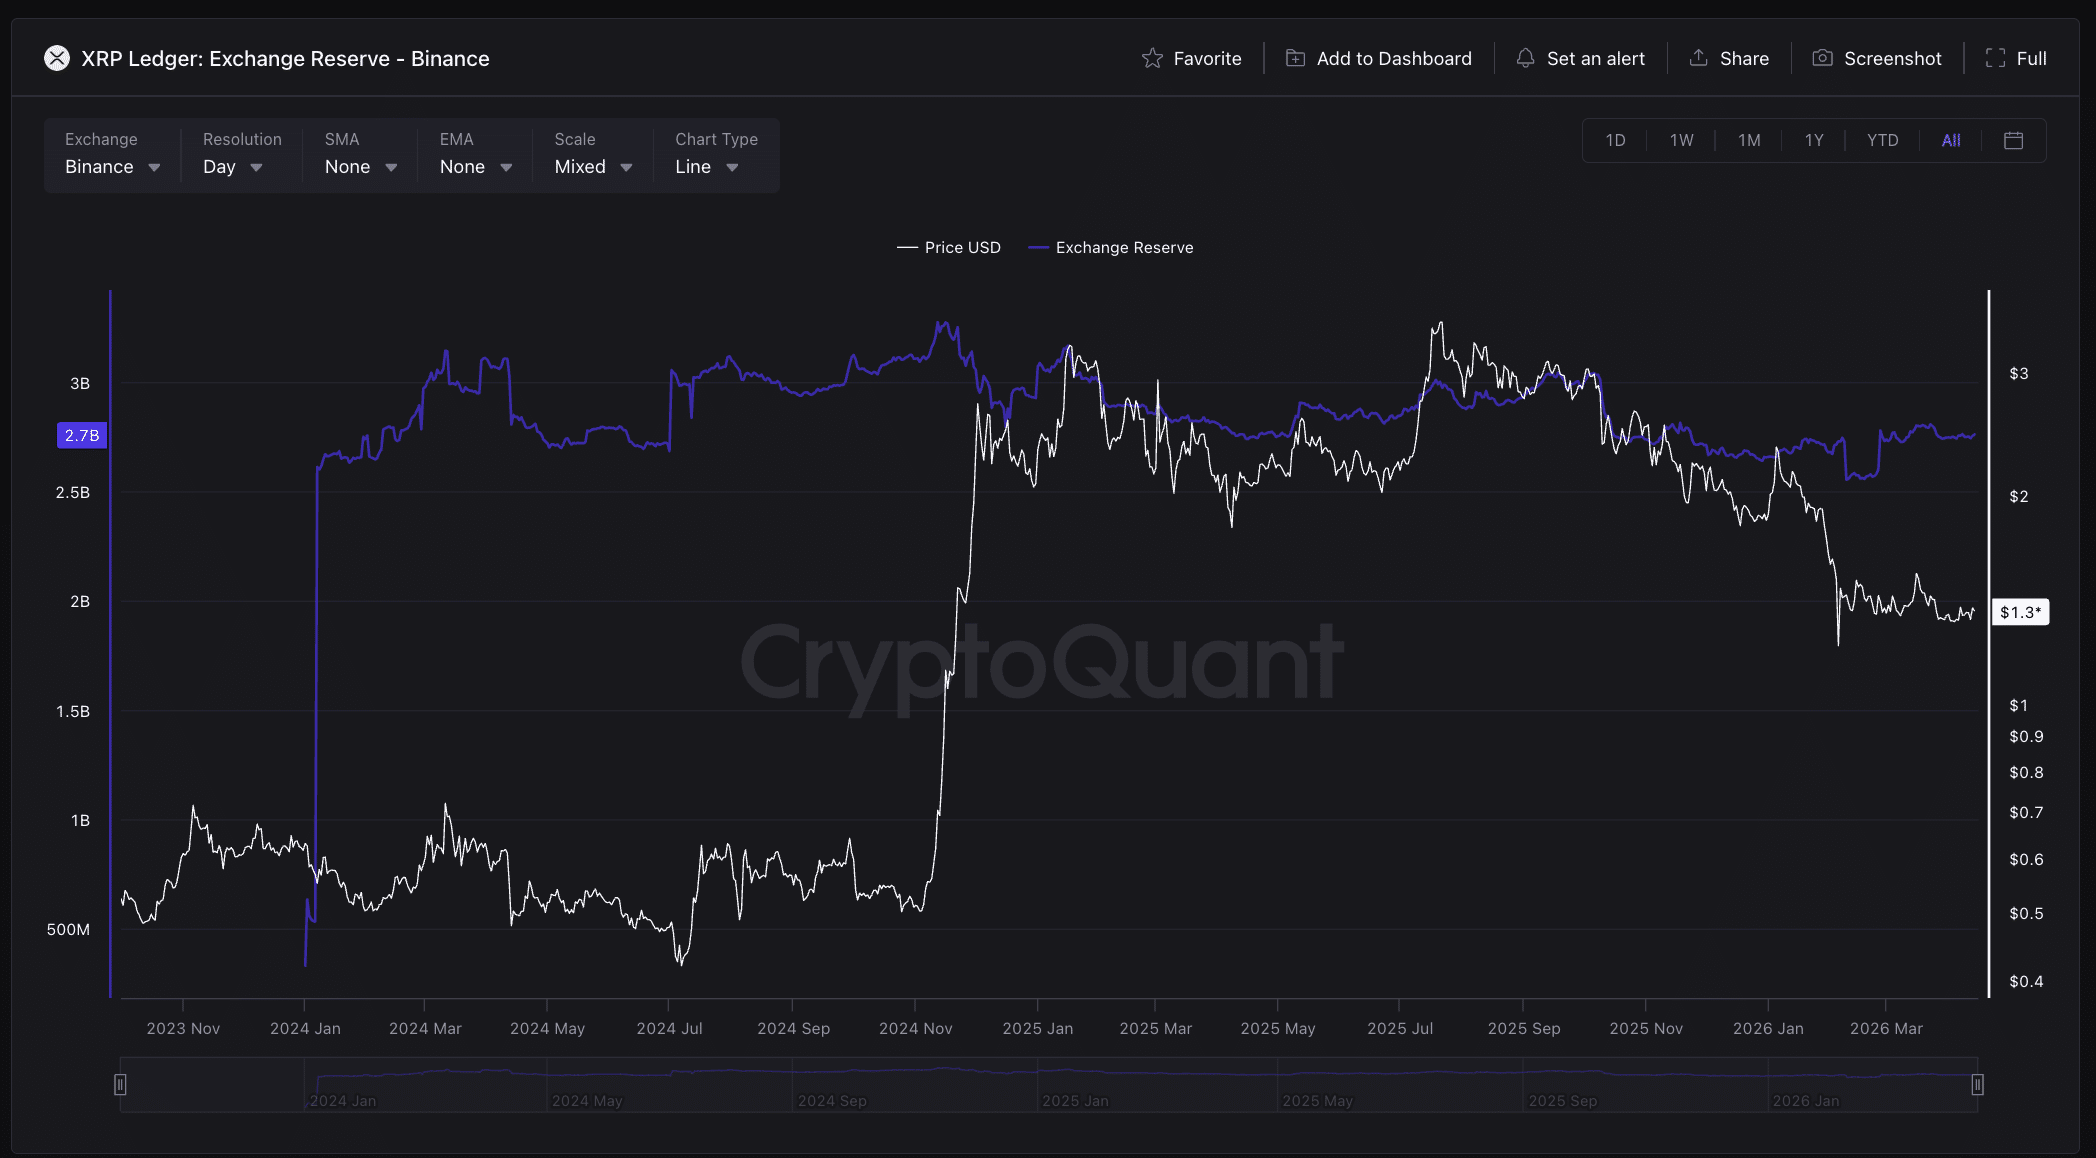Image resolution: width=2096 pixels, height=1158 pixels.
Task: Select the 1Y time range
Action: 1814,140
